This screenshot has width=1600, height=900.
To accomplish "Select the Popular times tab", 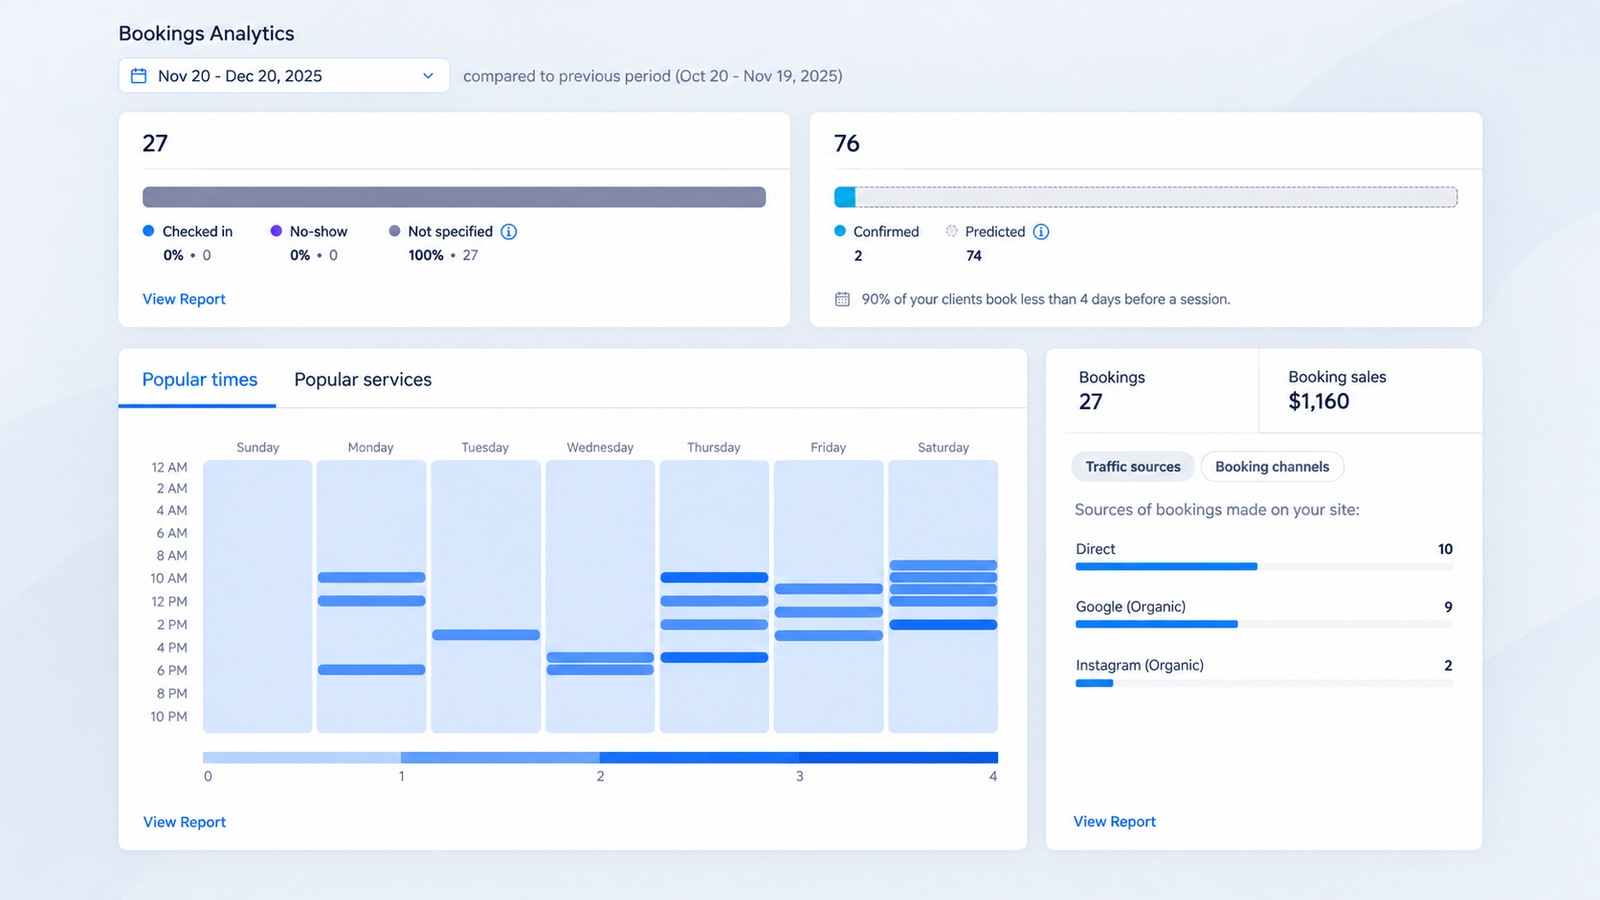I will click(x=200, y=380).
